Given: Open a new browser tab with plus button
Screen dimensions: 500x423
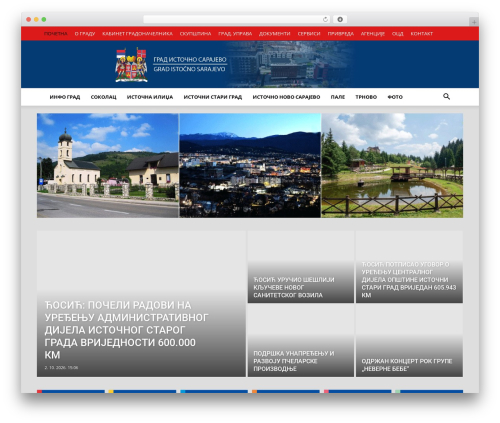Looking at the screenshot, I should pyautogui.click(x=474, y=22).
